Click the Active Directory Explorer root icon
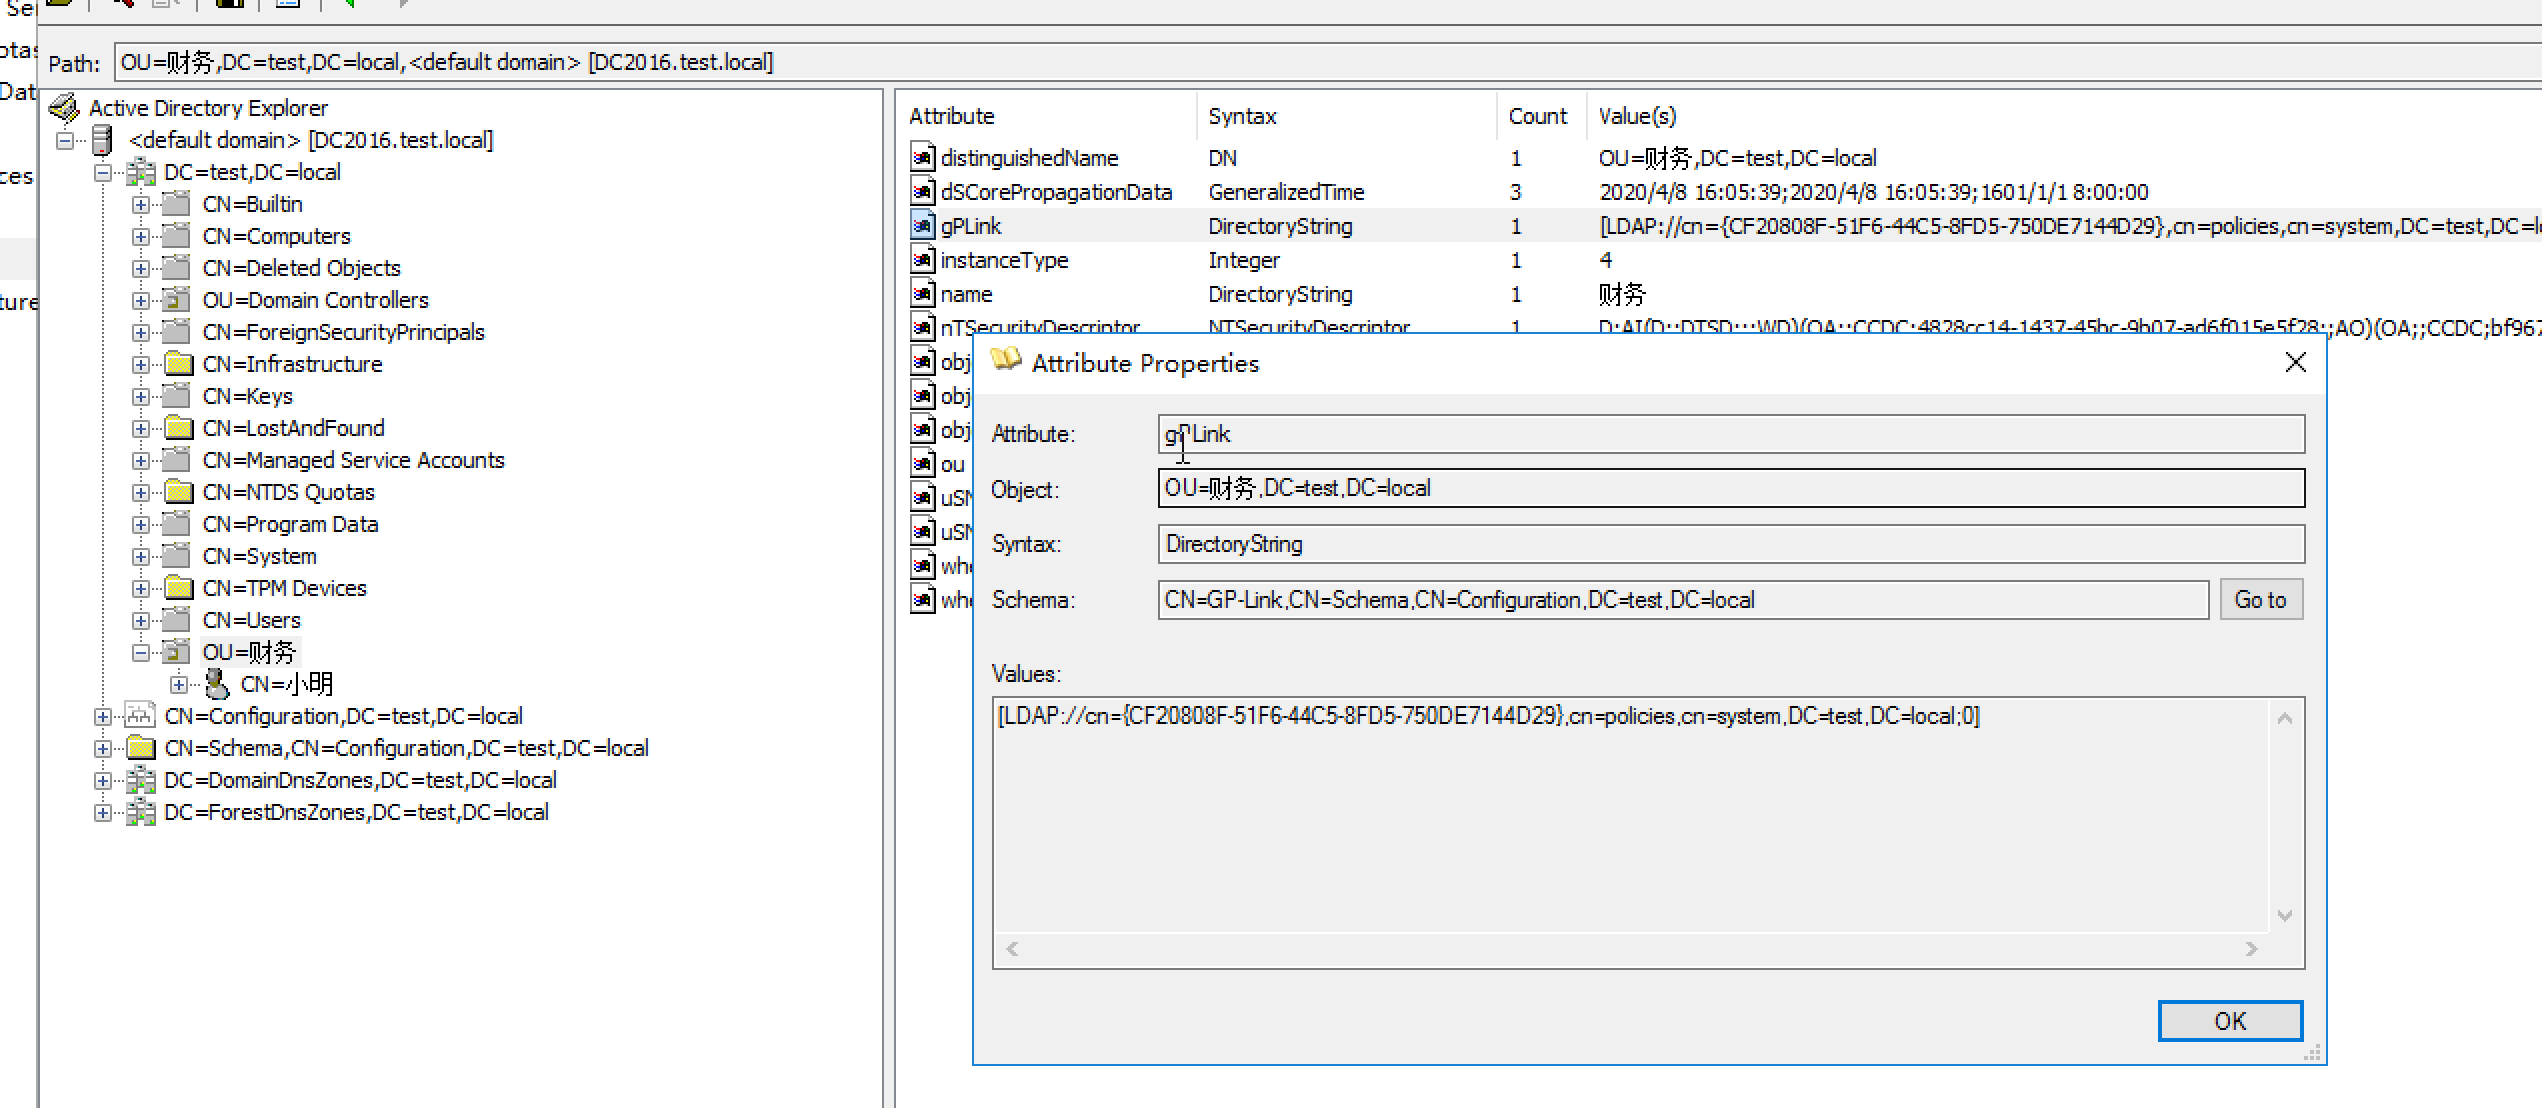 pos(64,107)
